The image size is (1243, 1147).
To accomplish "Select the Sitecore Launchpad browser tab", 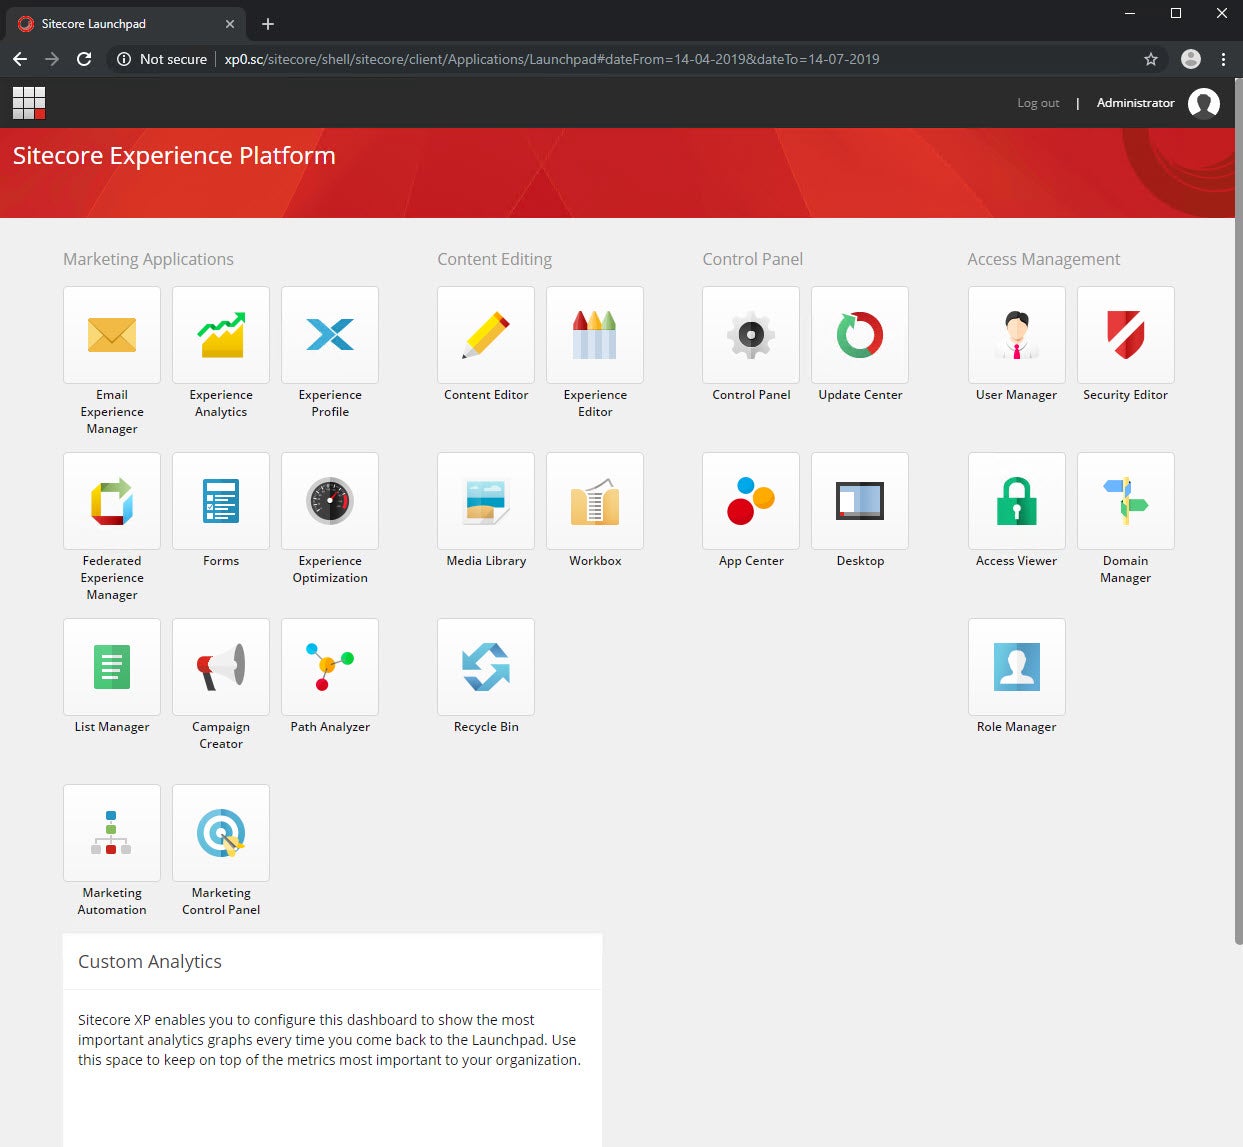I will [125, 24].
